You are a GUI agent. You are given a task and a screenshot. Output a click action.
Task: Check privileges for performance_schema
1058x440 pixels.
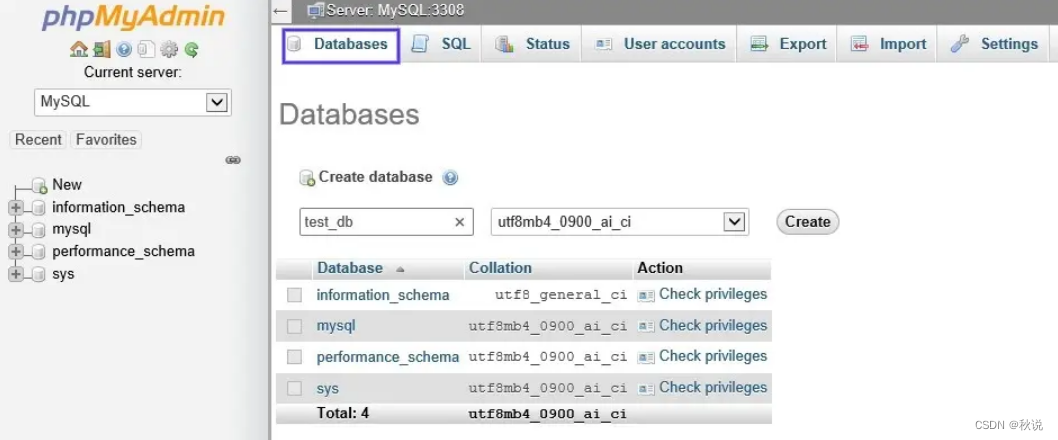[702, 356]
